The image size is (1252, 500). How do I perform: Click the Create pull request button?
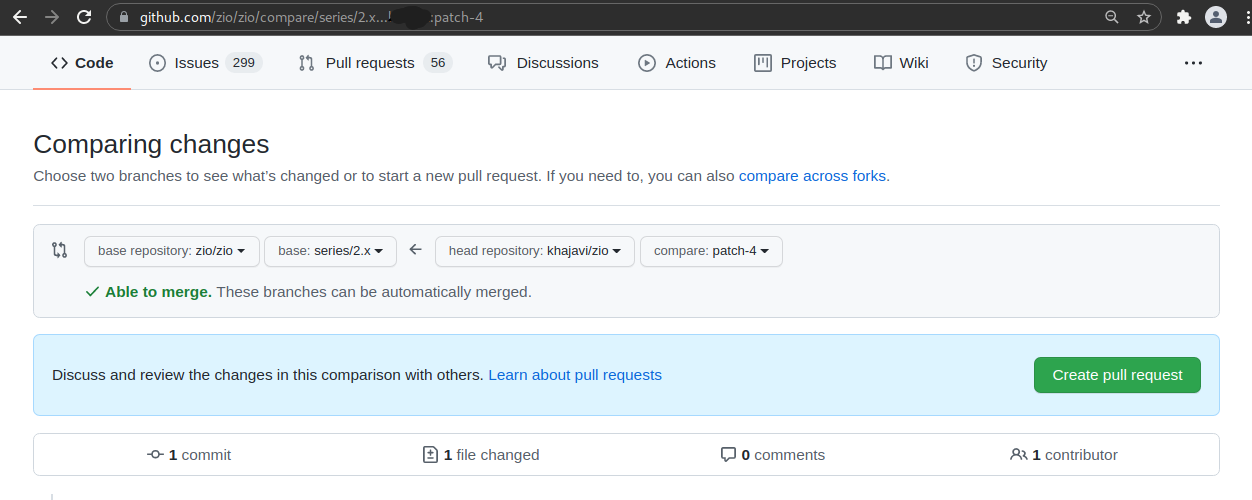[x=1117, y=375]
